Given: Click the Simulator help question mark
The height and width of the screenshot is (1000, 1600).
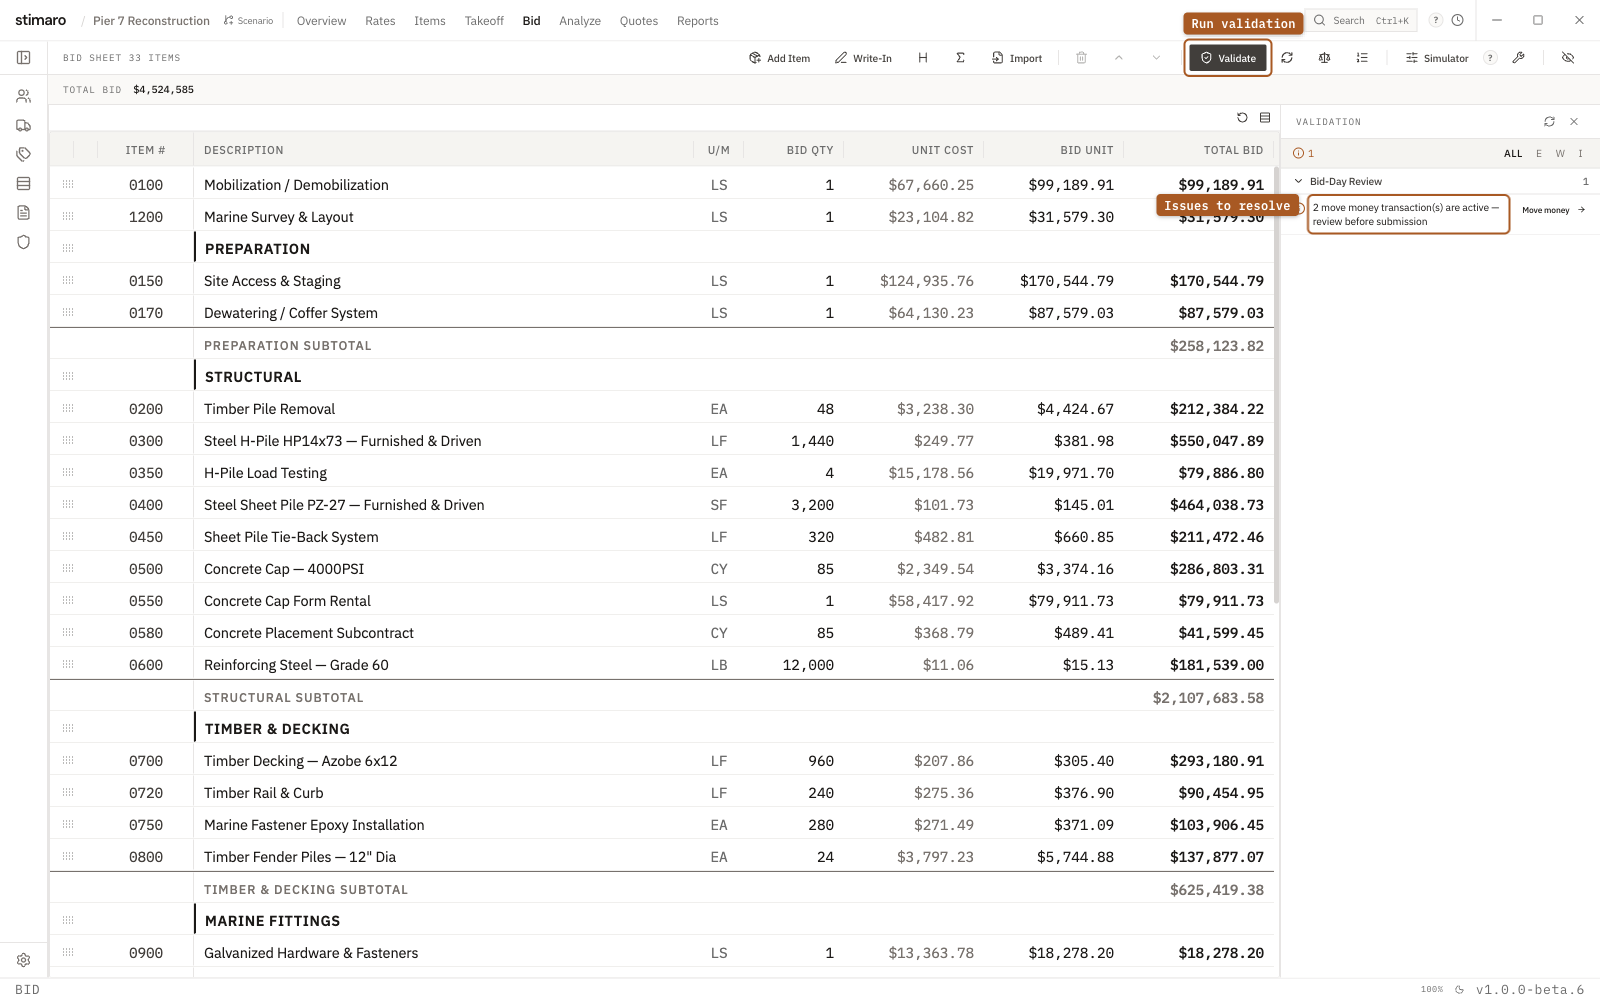Looking at the screenshot, I should [1490, 58].
